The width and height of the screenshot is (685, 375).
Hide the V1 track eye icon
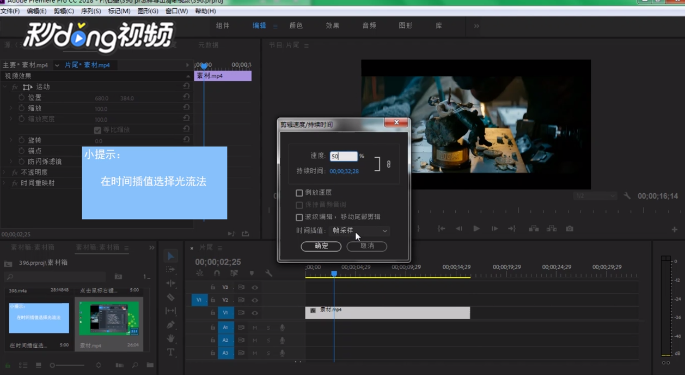[255, 313]
